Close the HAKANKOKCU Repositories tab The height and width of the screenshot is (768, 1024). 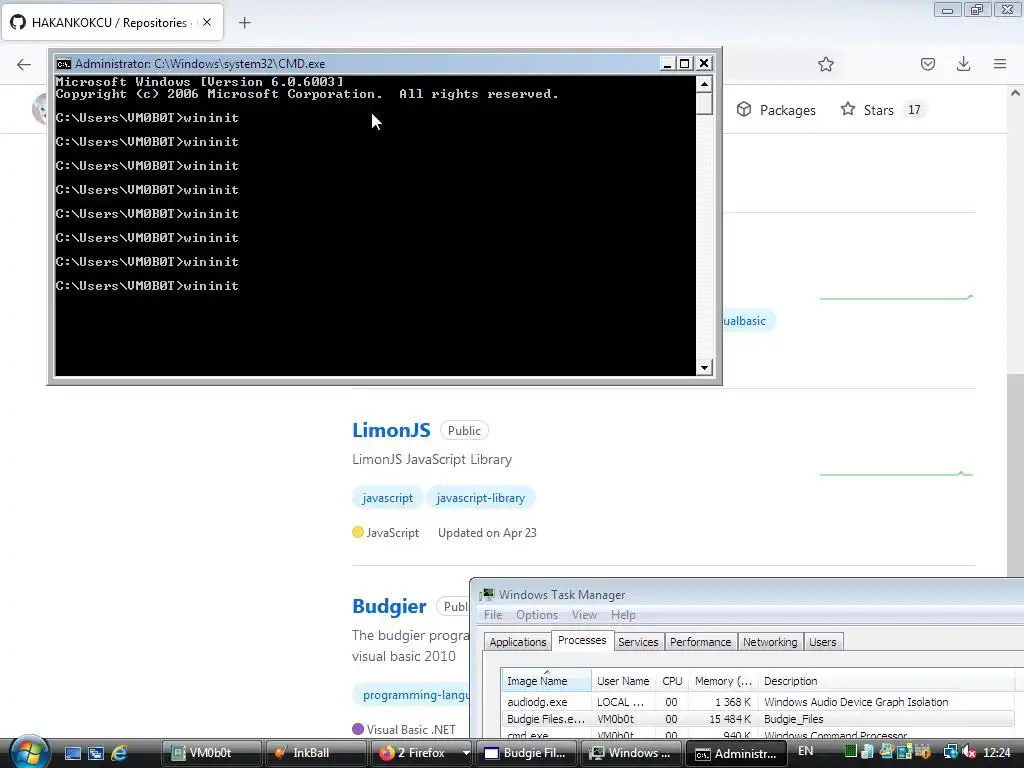click(207, 22)
